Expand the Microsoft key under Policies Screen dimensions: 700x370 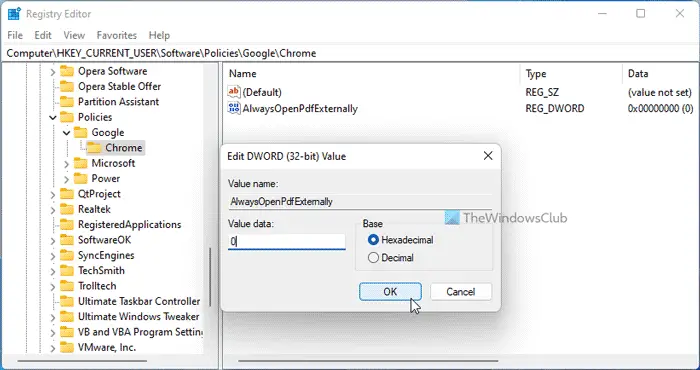click(67, 164)
